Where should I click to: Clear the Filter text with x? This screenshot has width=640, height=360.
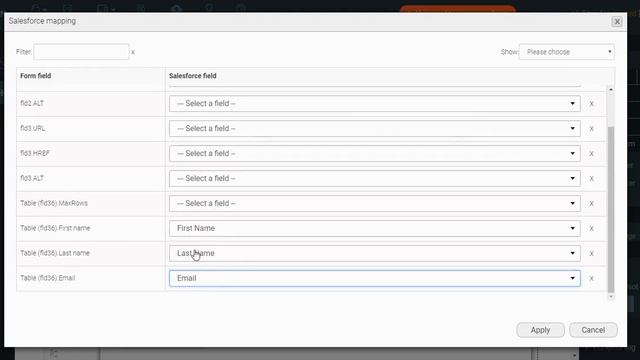[133, 52]
